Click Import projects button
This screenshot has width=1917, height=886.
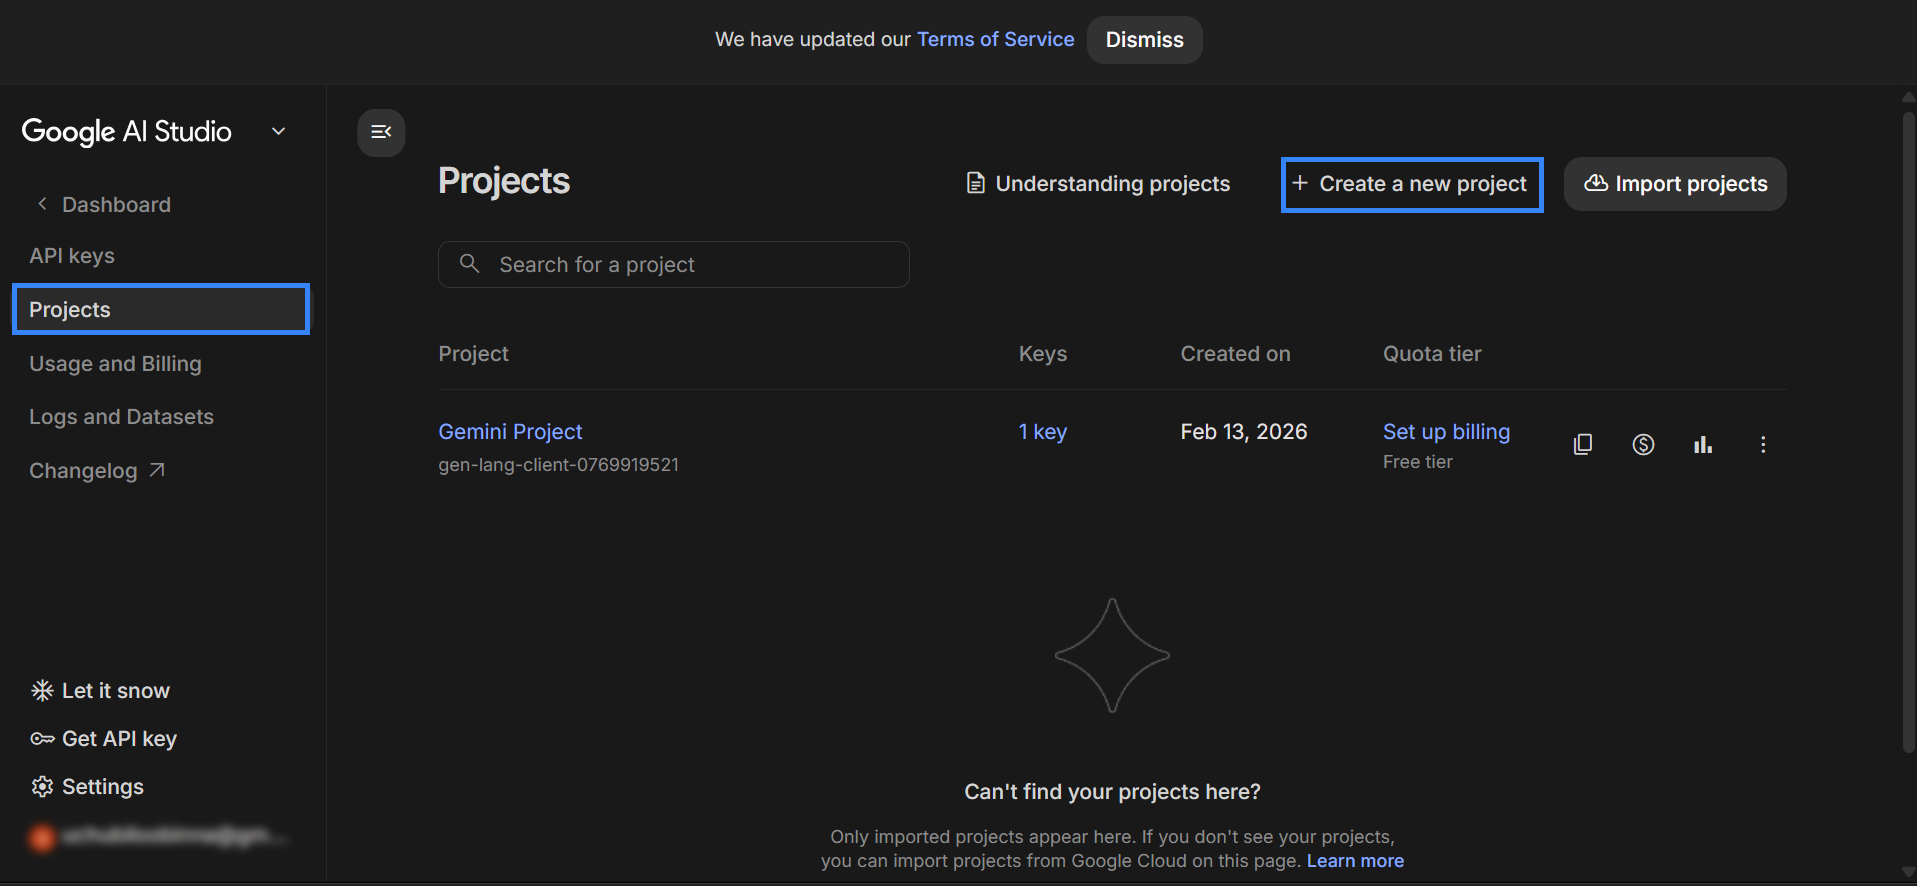1675,184
